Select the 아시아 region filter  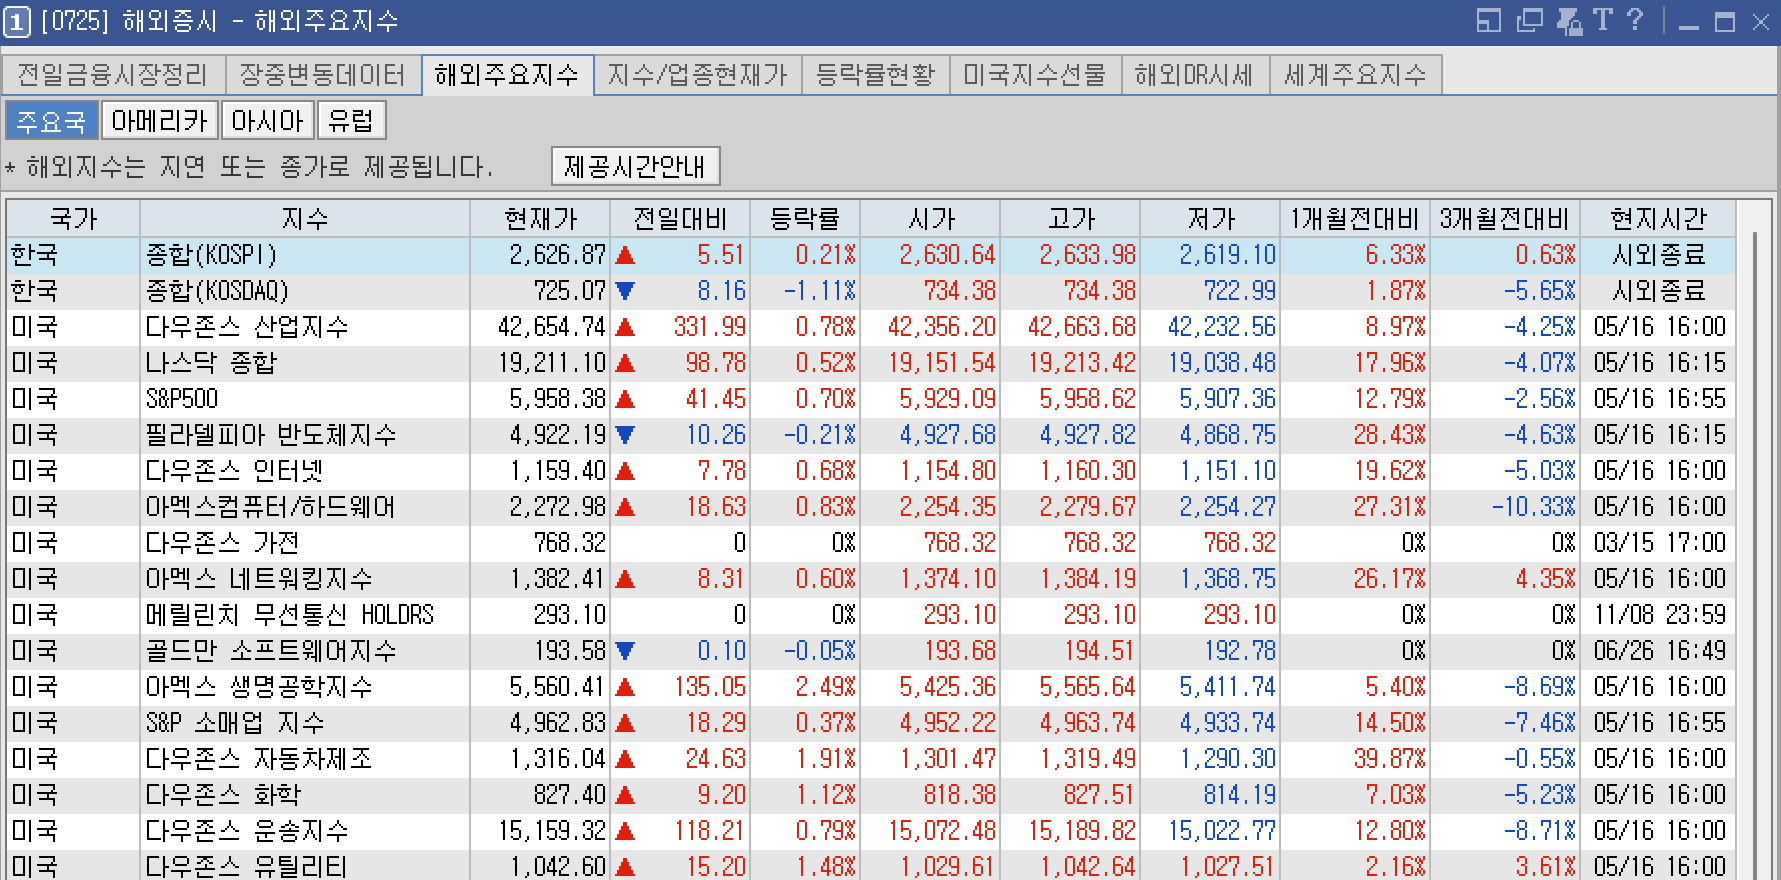pyautogui.click(x=267, y=121)
